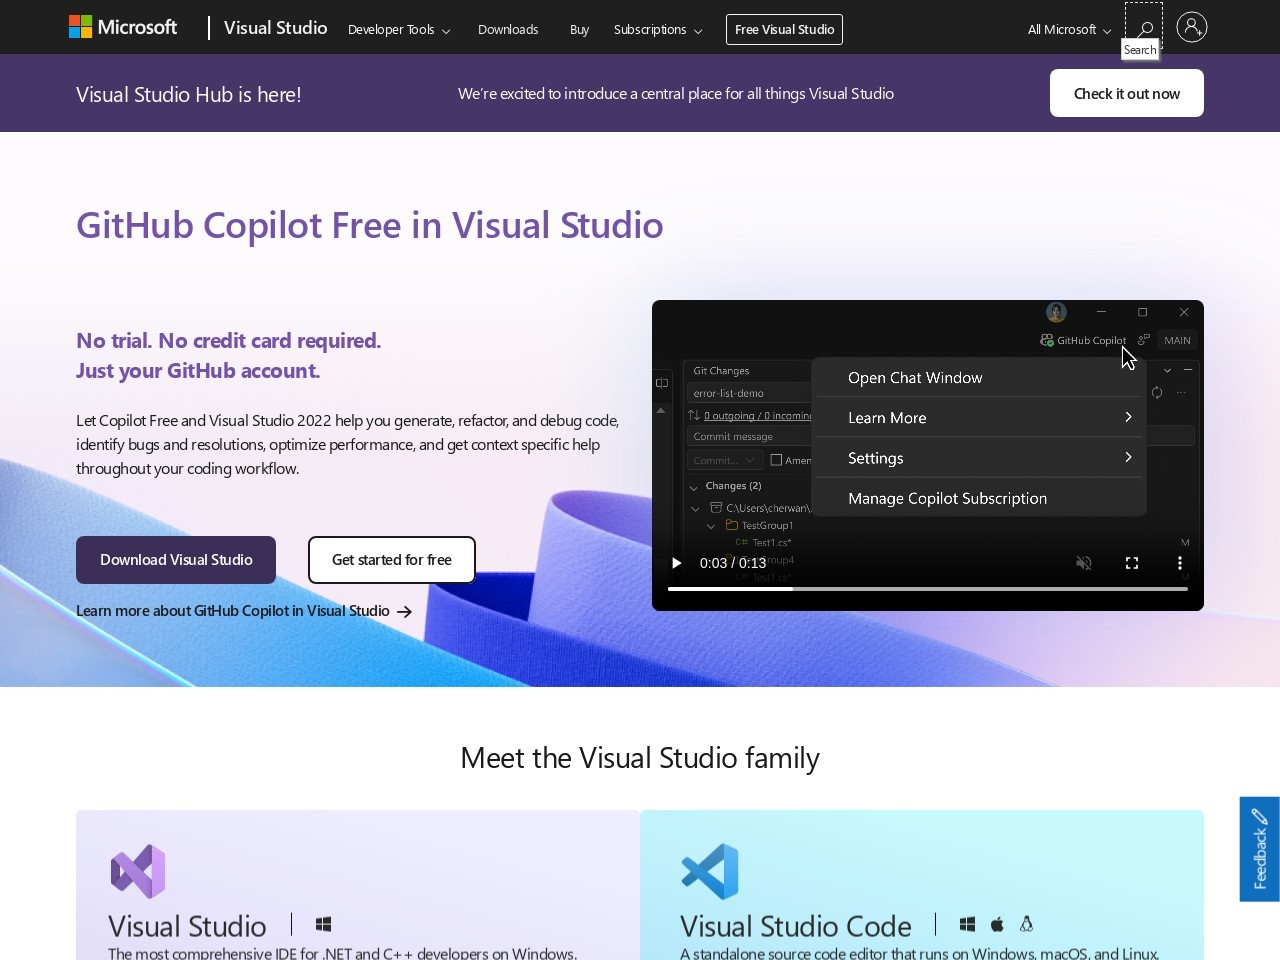Open the Search magnifier icon
Viewport: 1280px width, 960px height.
1144,29
